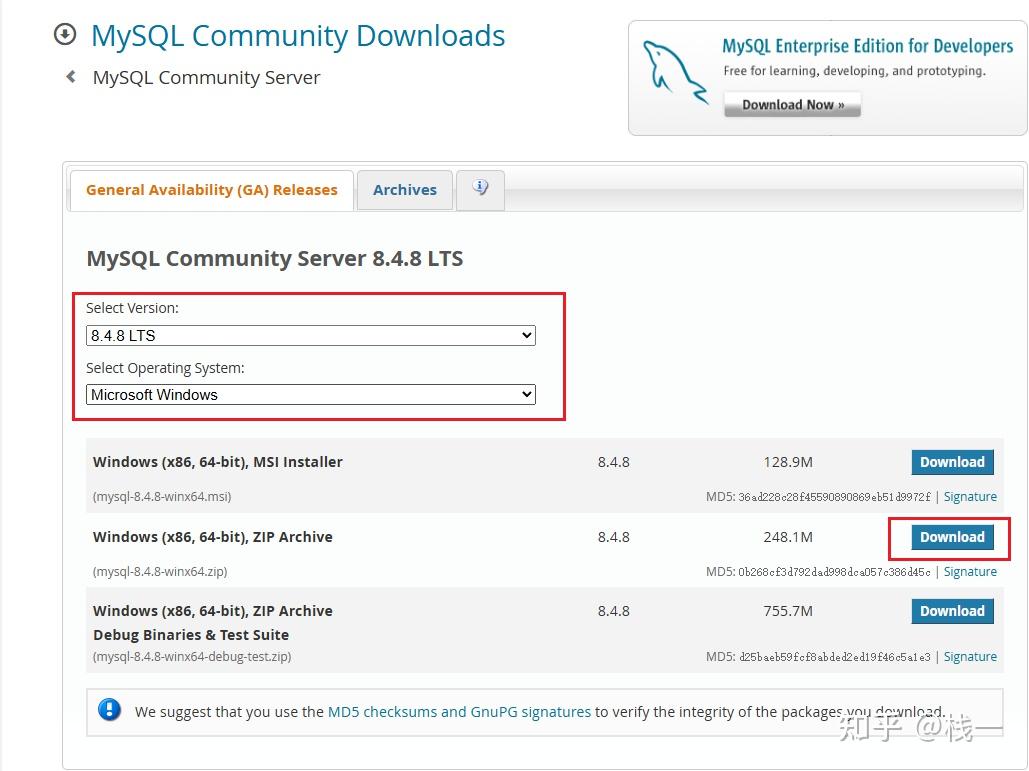Click the 755.7M size value
Screen dimensions: 1029x771
788,611
